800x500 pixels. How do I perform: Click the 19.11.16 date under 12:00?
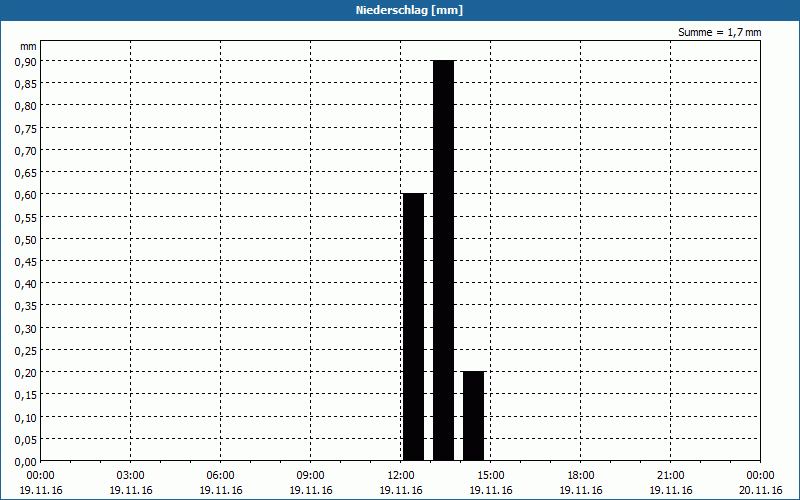401,490
